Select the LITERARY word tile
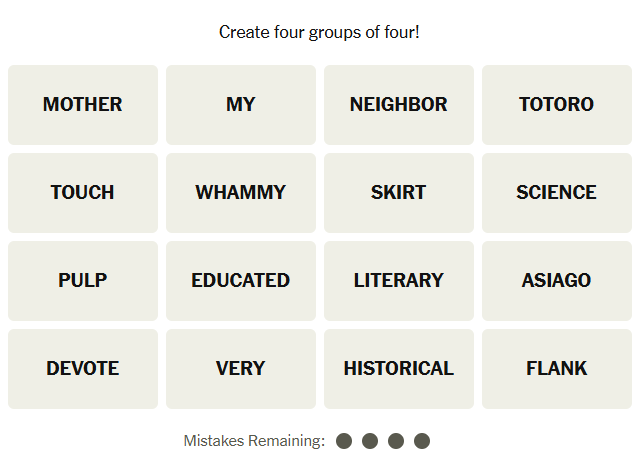Image resolution: width=640 pixels, height=454 pixels. tap(399, 281)
